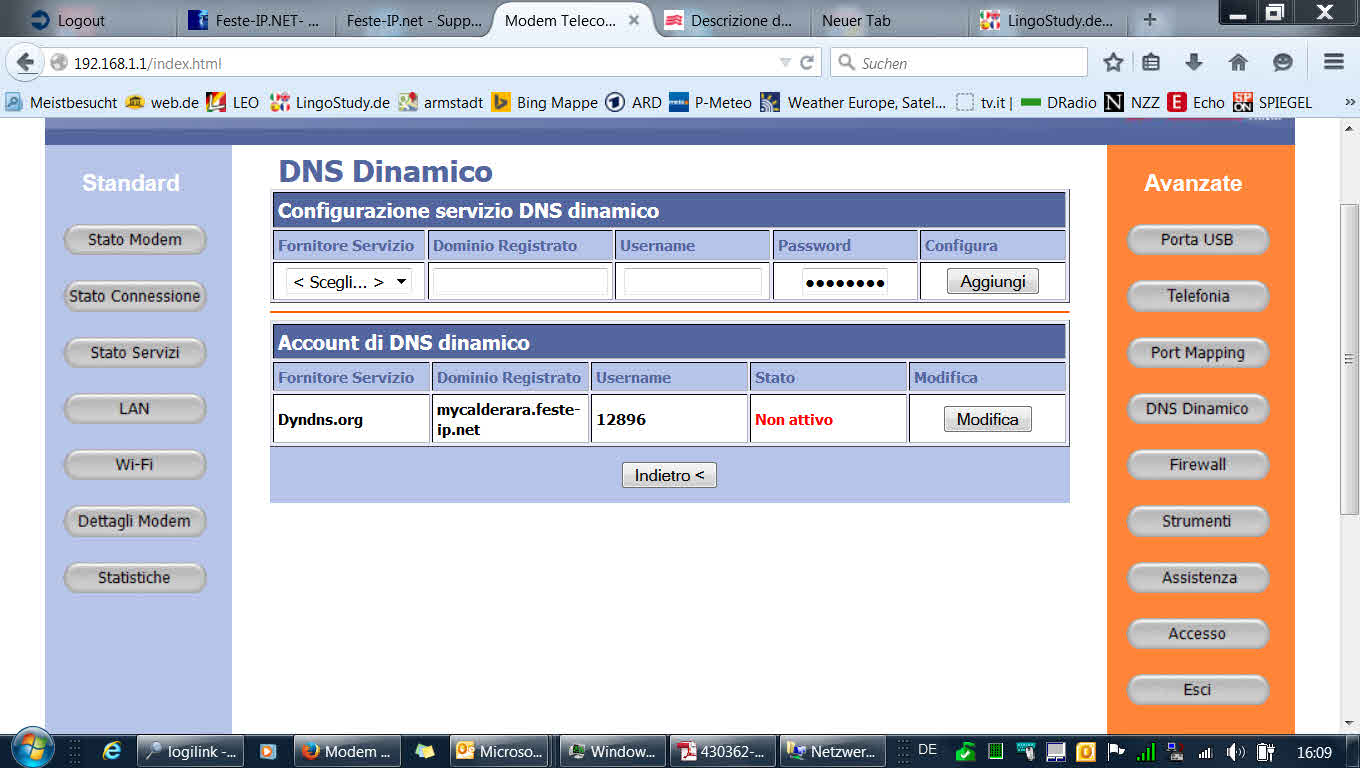
Task: Launch Internet Explorer from the taskbar
Action: click(x=113, y=750)
